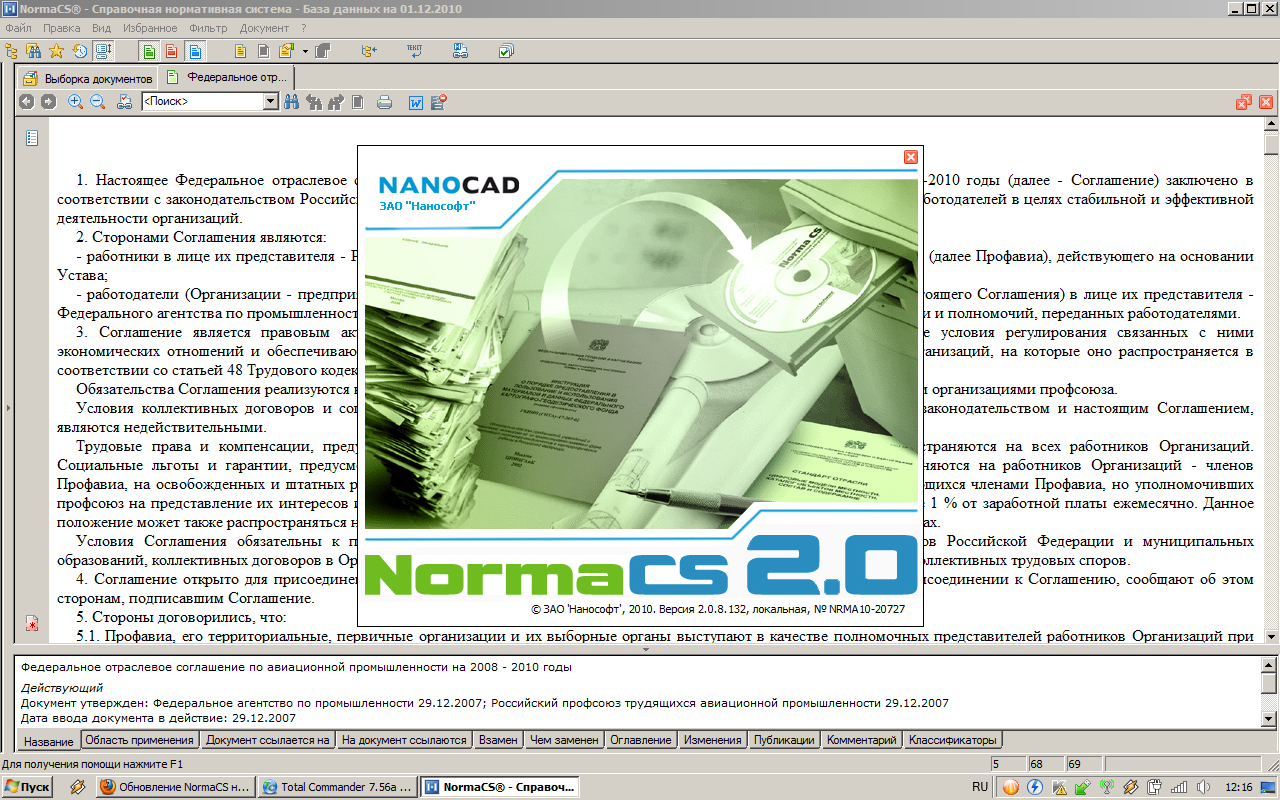Select the Федеральное отр... document tab
Screen dimensions: 1280x800
click(x=227, y=77)
